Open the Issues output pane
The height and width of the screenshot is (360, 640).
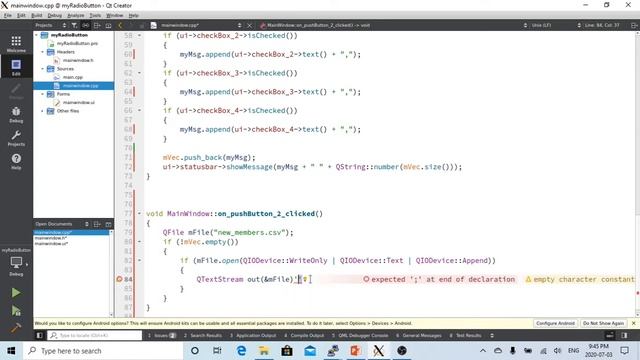tap(161, 336)
